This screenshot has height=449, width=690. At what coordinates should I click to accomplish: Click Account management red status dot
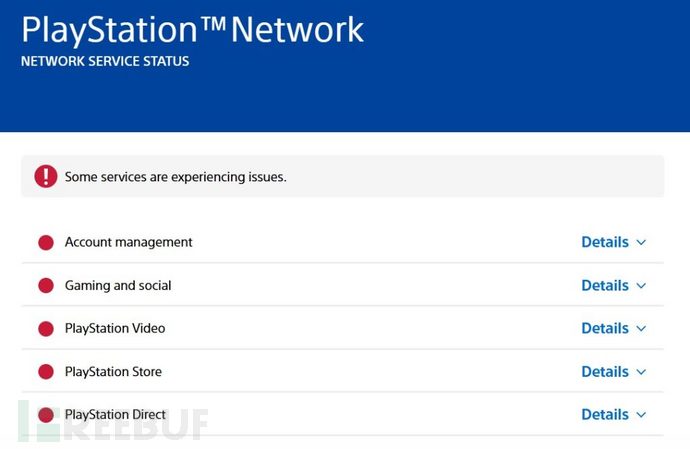pyautogui.click(x=46, y=242)
